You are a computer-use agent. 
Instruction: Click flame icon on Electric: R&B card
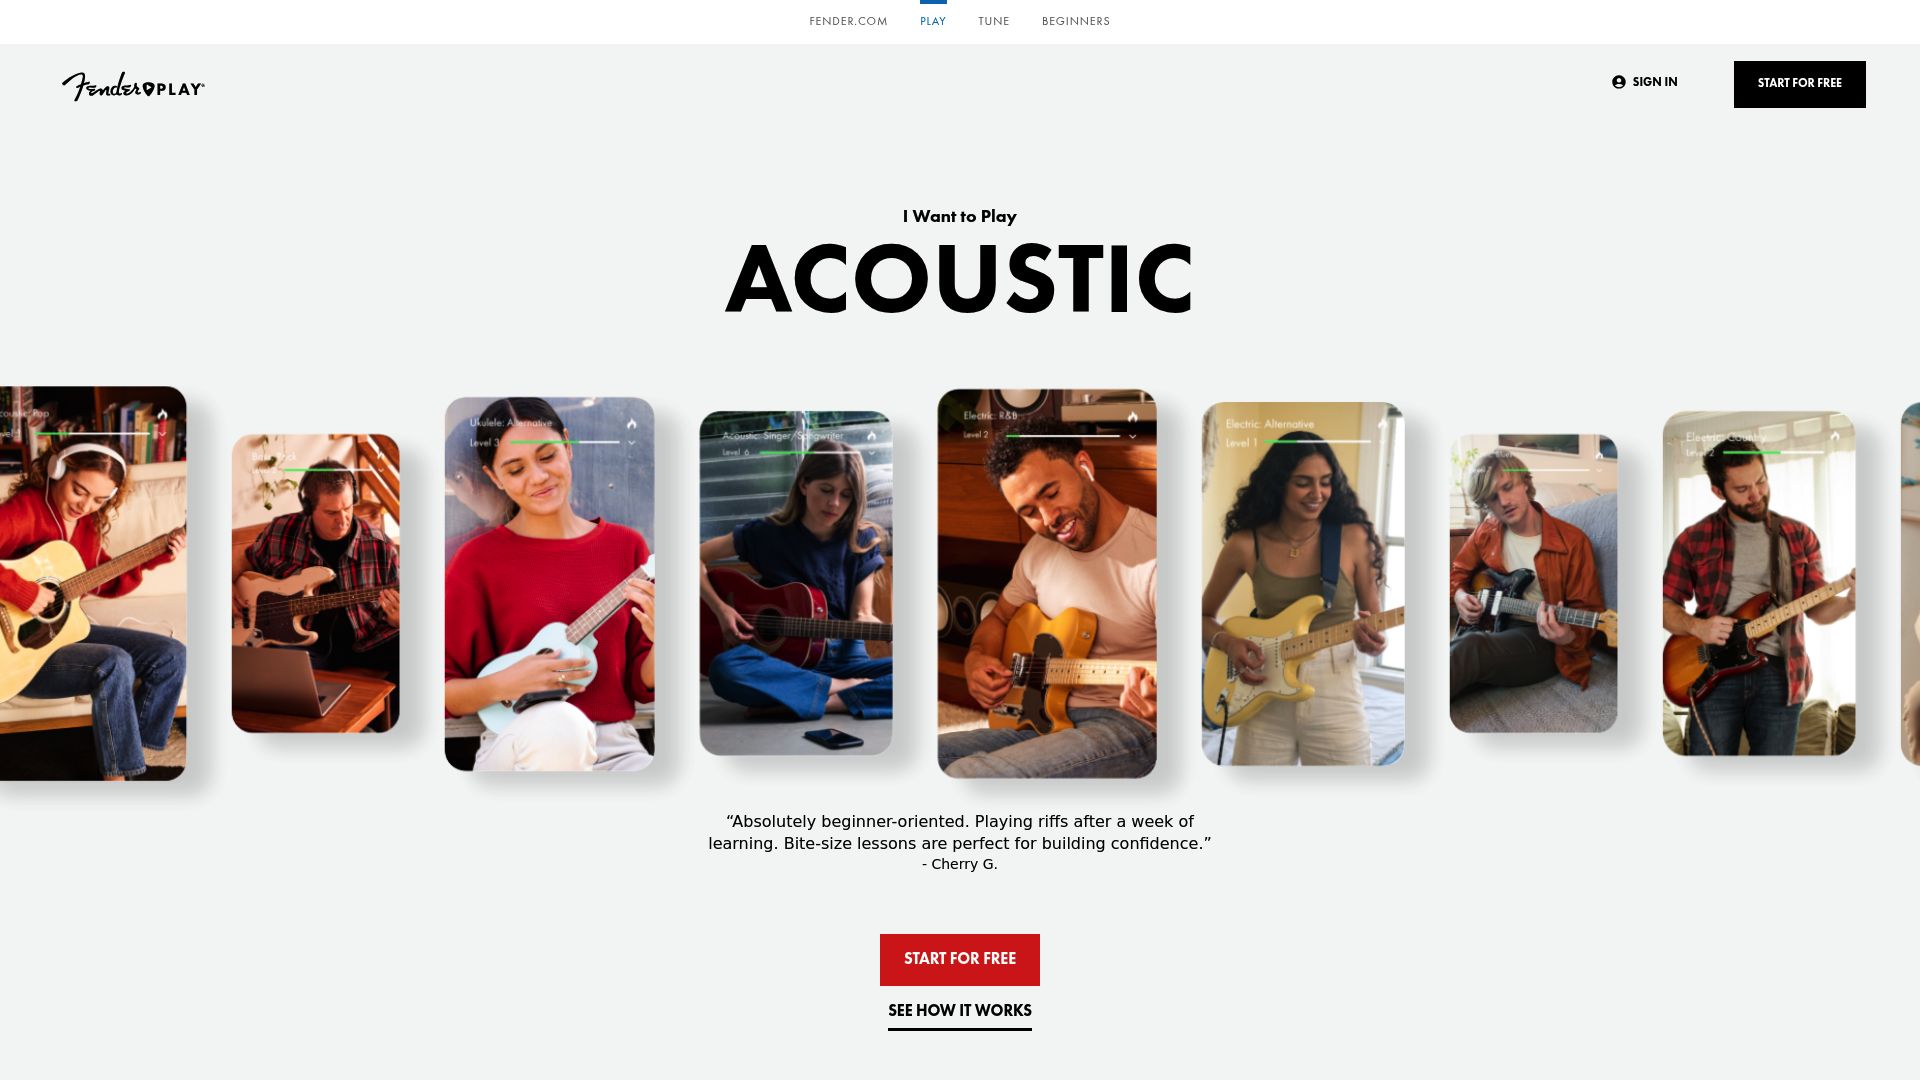coord(1133,417)
